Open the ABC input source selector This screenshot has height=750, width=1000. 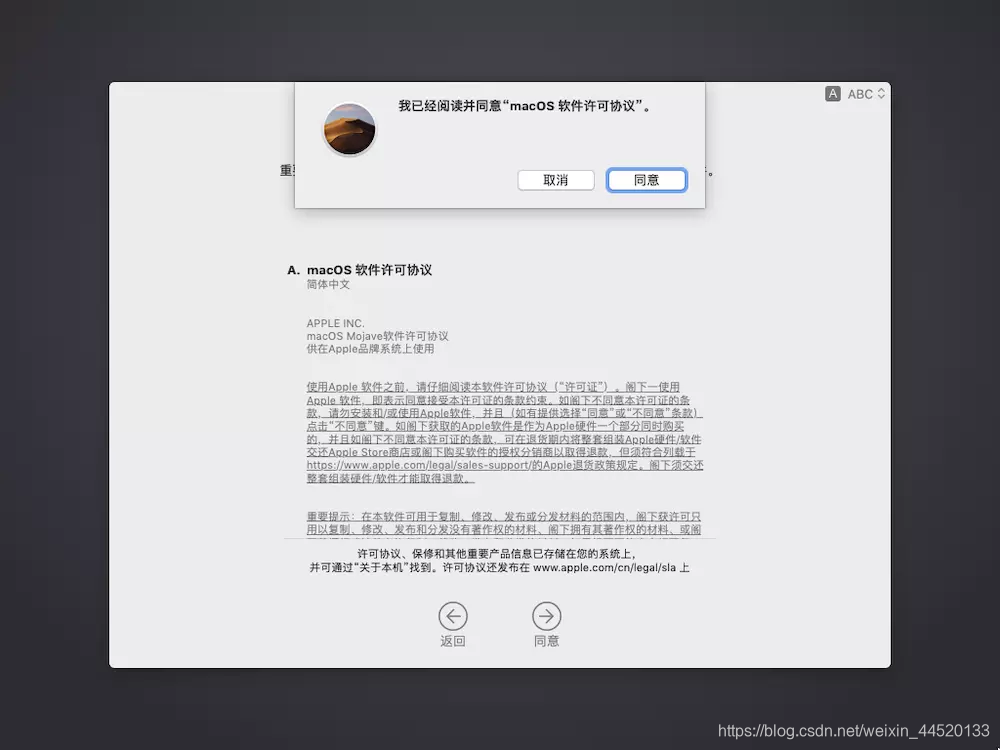(865, 94)
